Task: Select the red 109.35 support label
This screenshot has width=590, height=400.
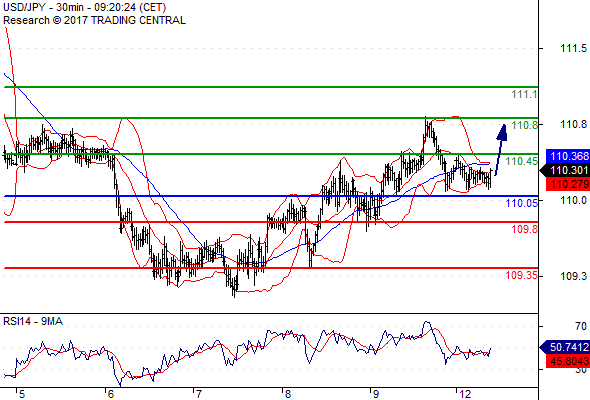Action: (522, 275)
